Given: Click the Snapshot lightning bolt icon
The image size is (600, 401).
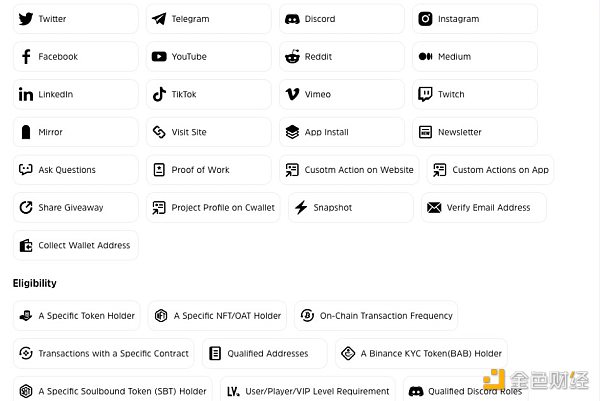Looking at the screenshot, I should pyautogui.click(x=301, y=208).
